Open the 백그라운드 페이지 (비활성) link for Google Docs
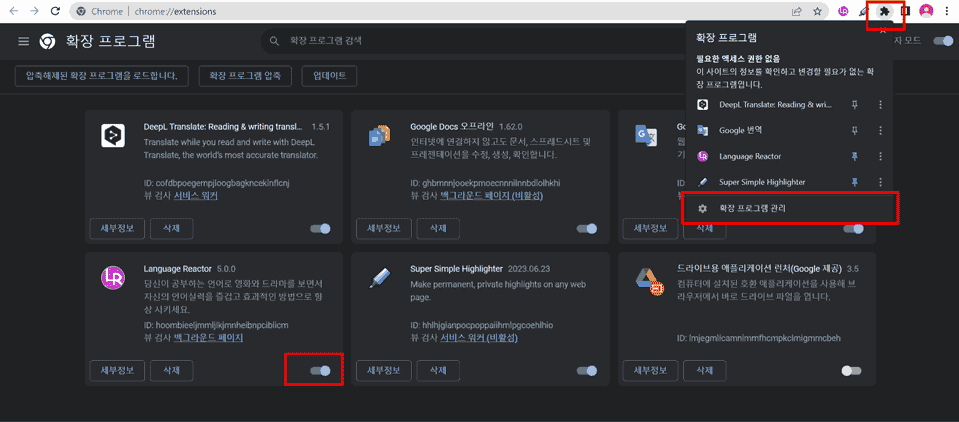 click(492, 196)
